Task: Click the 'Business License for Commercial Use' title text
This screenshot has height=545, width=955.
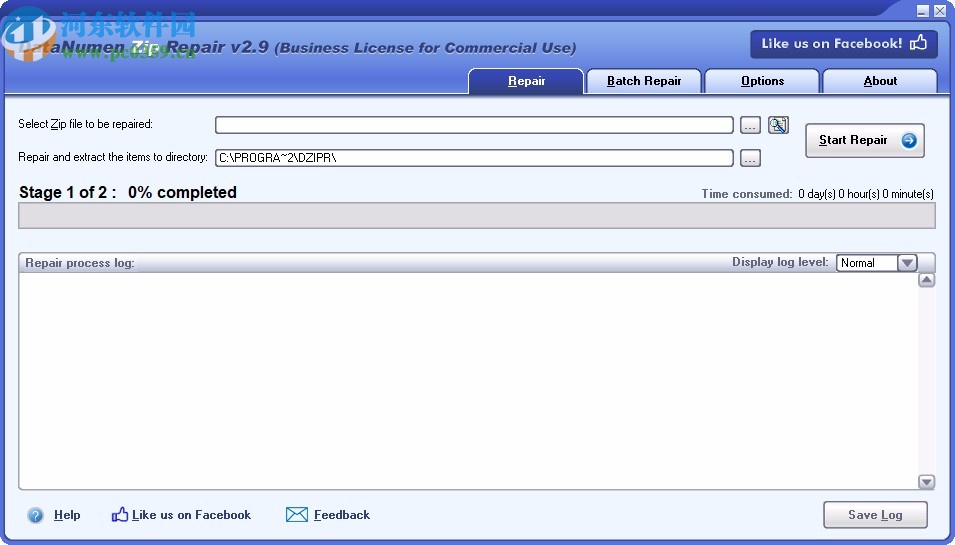Action: pyautogui.click(x=425, y=48)
